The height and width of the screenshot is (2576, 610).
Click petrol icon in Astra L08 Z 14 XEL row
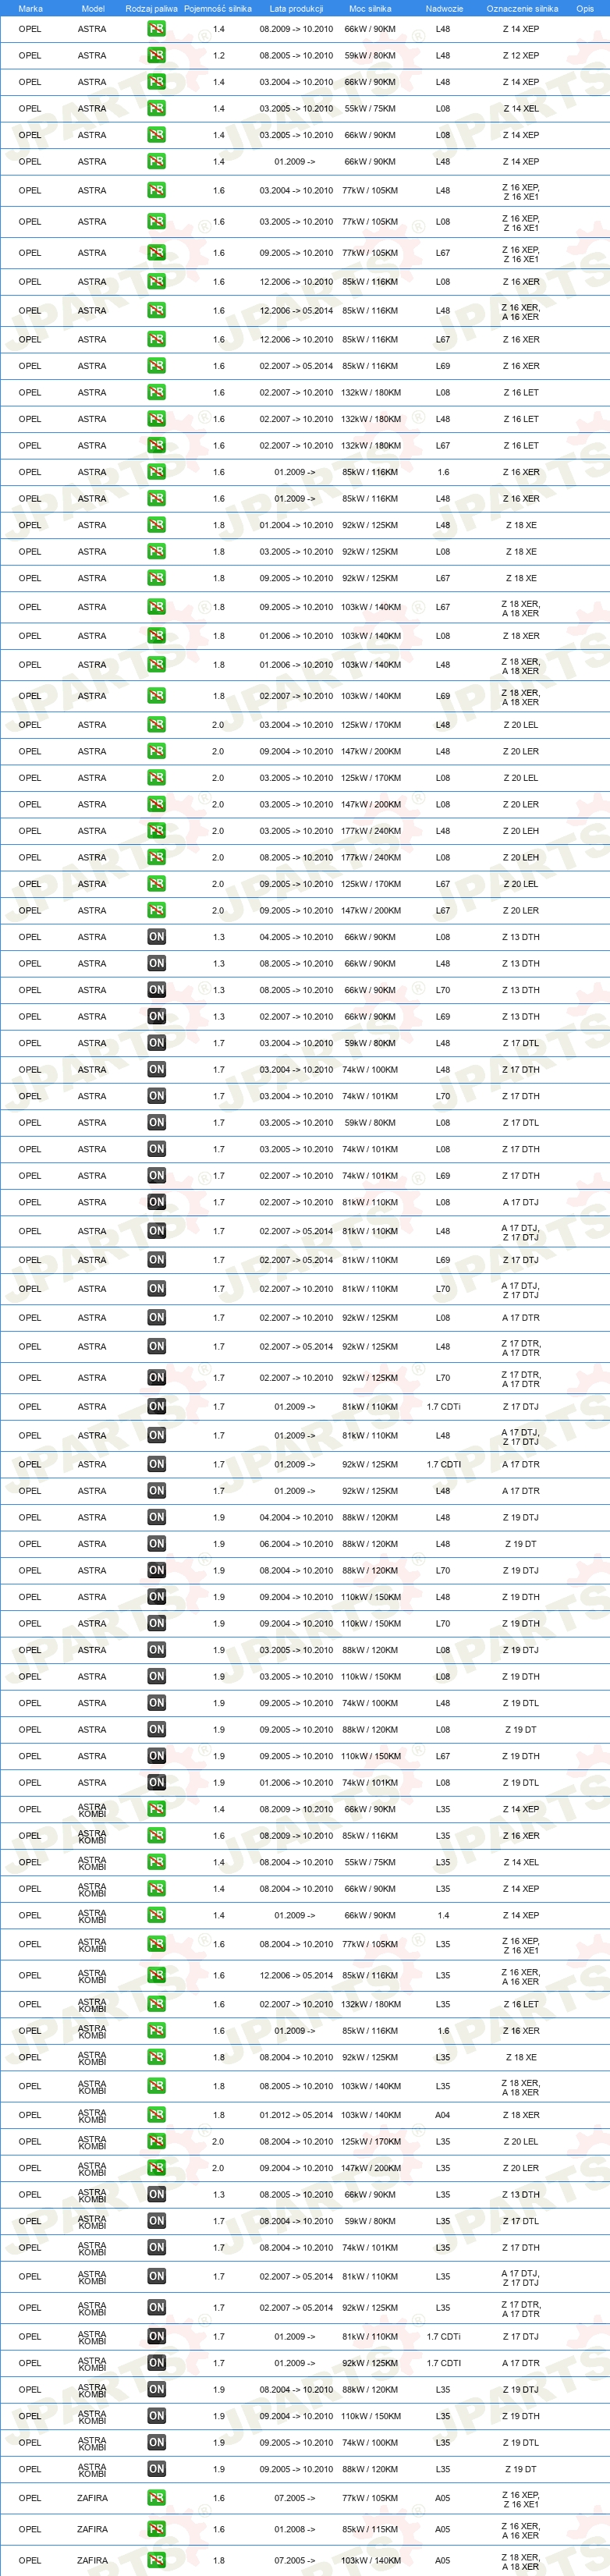pos(156,109)
